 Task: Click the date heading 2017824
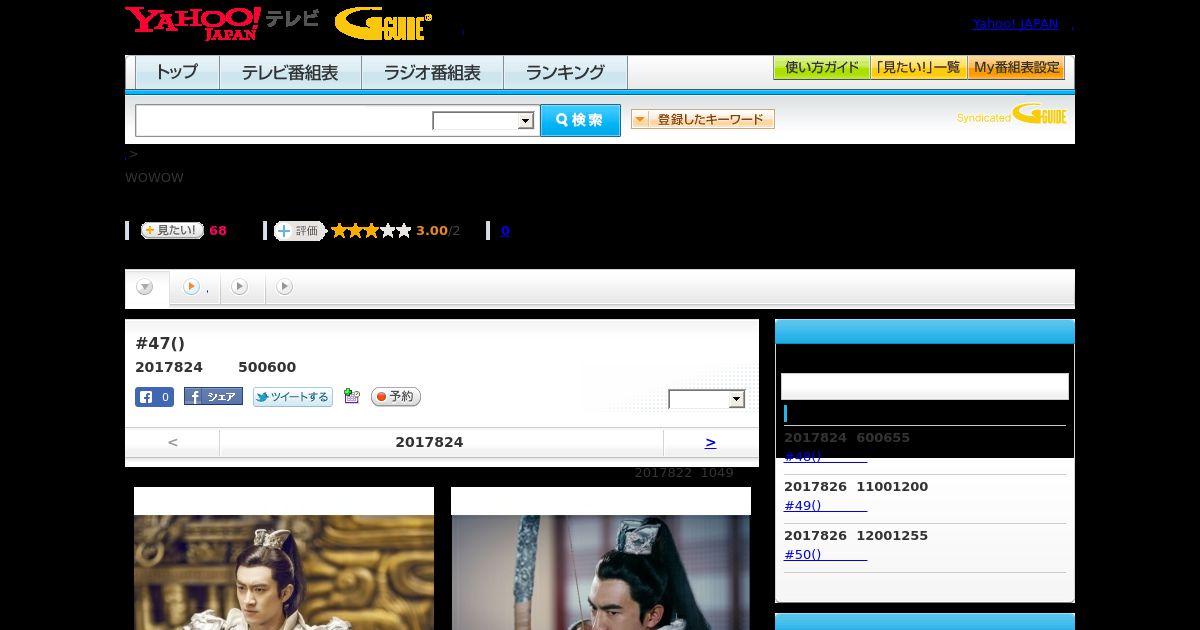[429, 442]
